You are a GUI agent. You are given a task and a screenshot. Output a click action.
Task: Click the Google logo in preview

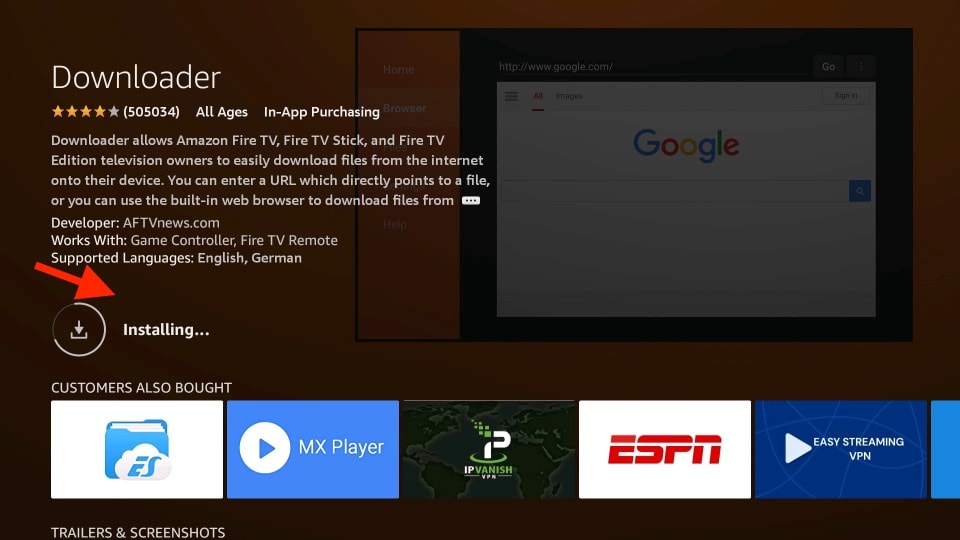pyautogui.click(x=686, y=145)
